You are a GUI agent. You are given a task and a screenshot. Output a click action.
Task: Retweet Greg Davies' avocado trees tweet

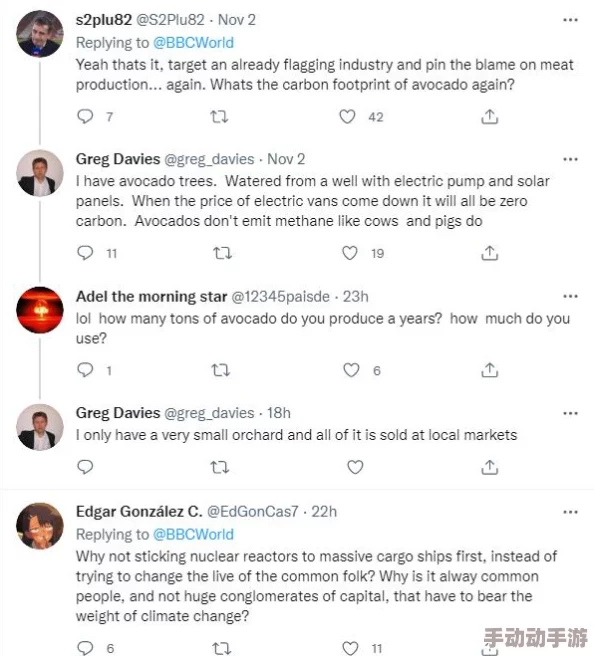click(x=222, y=253)
